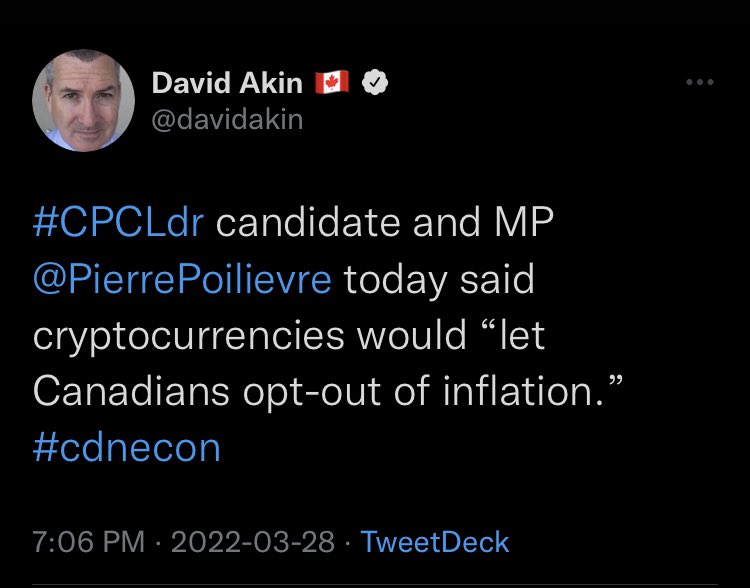Open the TweetDeck source link
Viewport: 750px width, 588px height.
(x=434, y=542)
